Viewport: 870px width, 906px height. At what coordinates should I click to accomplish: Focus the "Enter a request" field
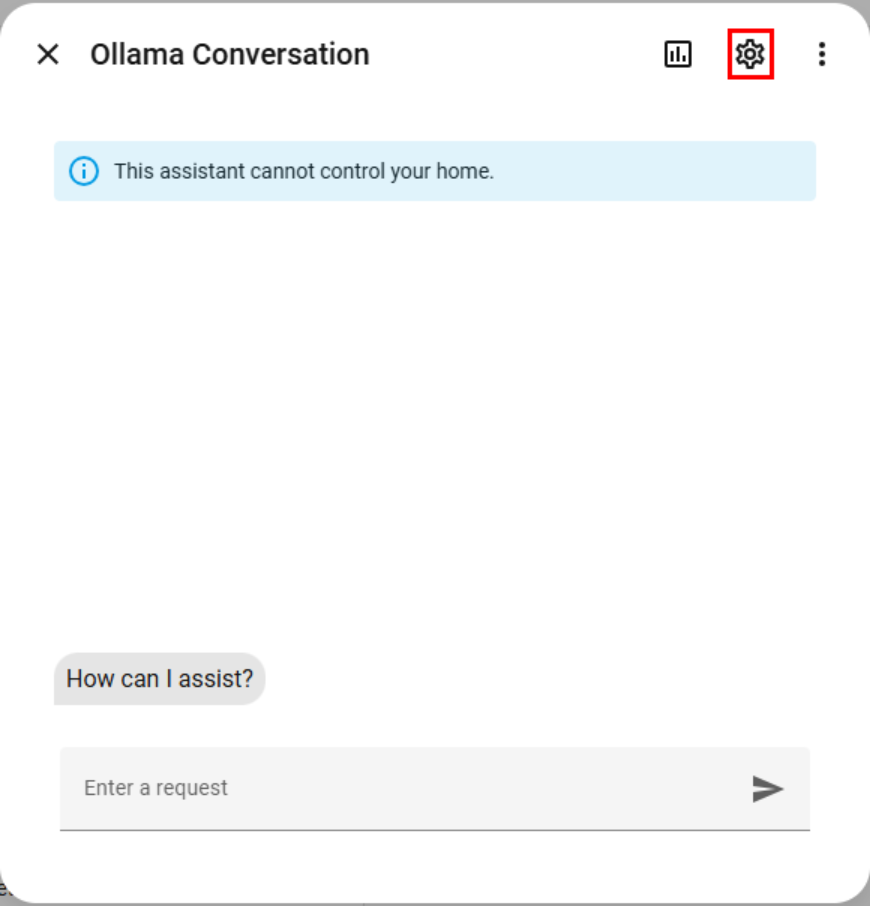pyautogui.click(x=400, y=788)
